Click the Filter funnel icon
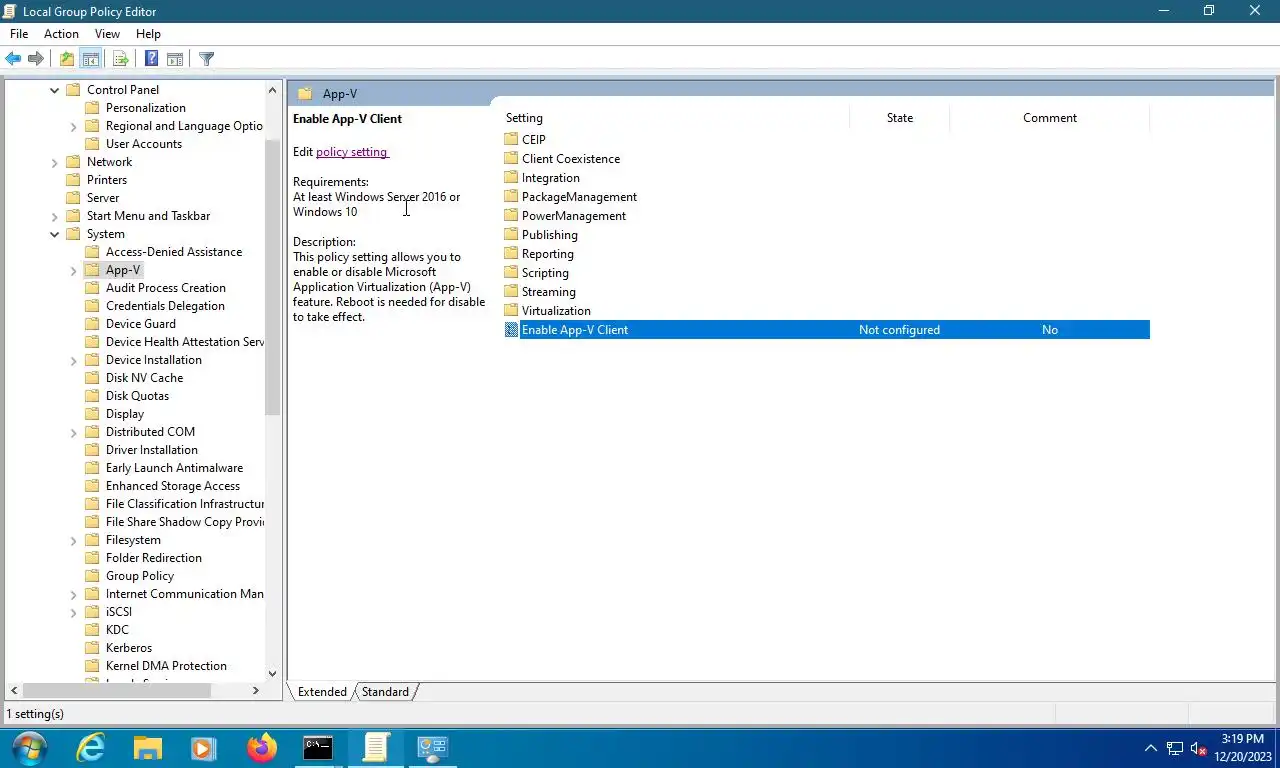1280x768 pixels. pos(207,59)
